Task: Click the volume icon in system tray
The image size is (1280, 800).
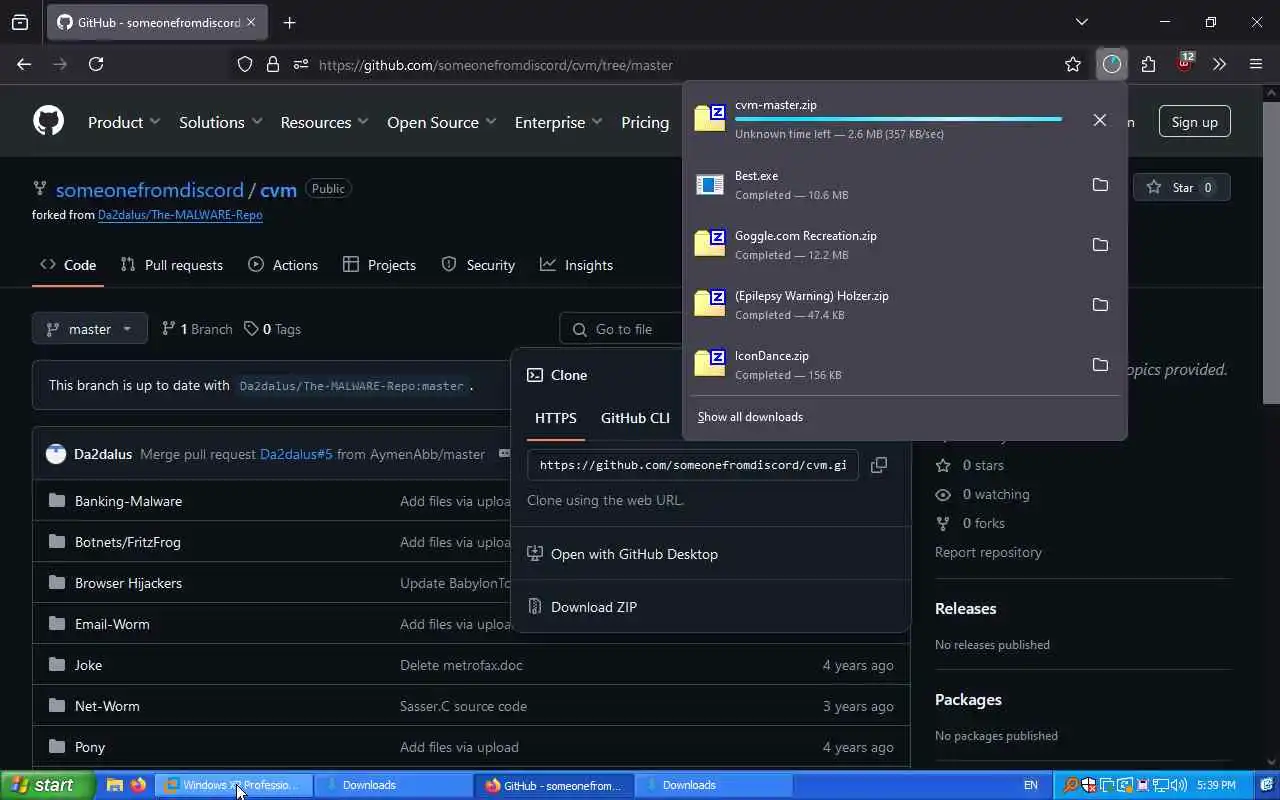Action: coord(1179,785)
